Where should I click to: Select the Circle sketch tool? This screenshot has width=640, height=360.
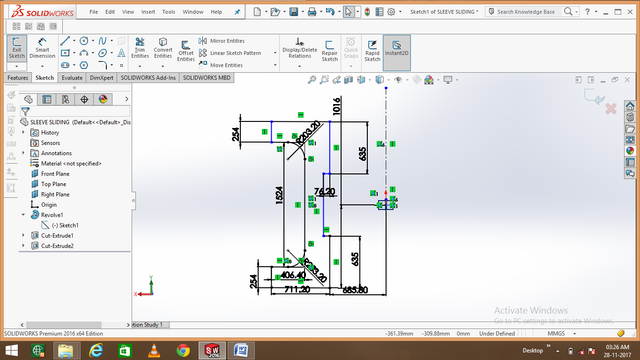(x=84, y=41)
